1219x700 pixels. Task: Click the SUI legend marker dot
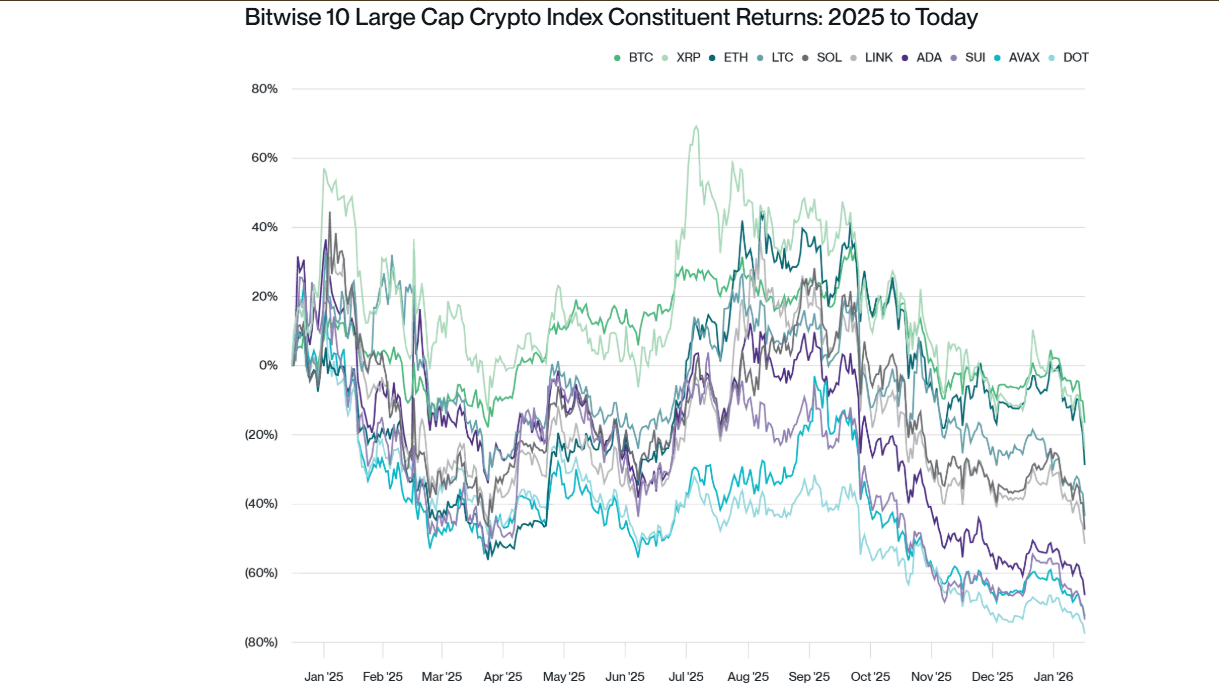pos(954,58)
